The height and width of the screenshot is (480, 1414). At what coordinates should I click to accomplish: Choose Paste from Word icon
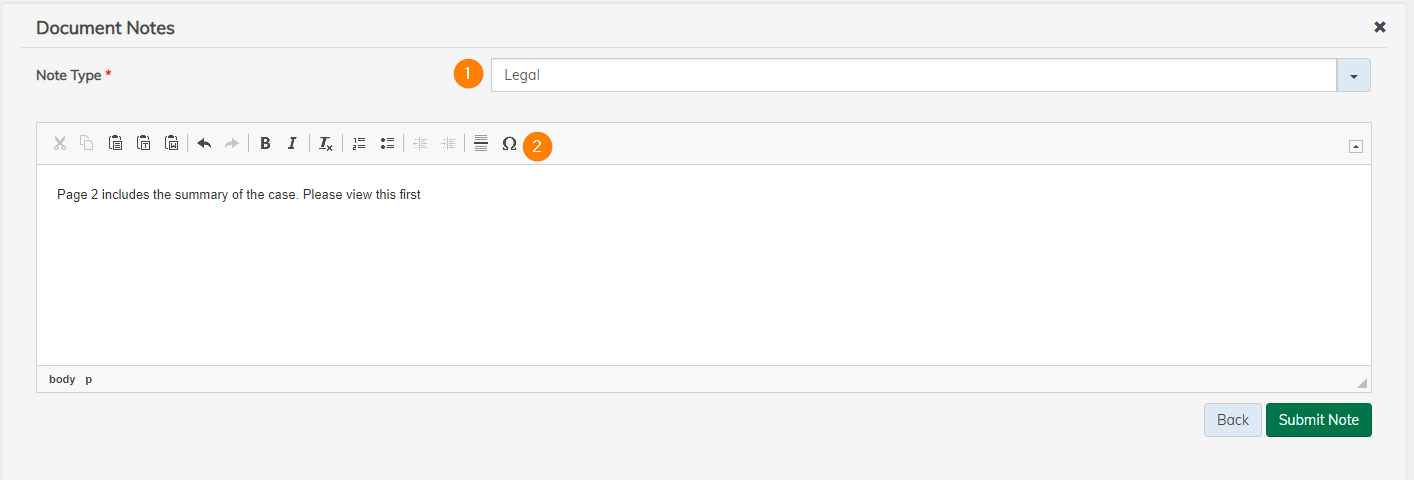[172, 144]
